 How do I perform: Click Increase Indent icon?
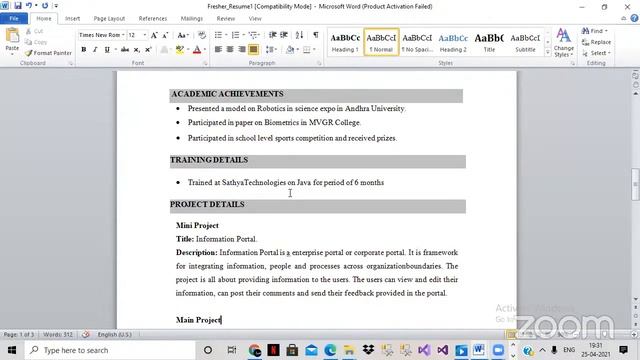click(284, 35)
